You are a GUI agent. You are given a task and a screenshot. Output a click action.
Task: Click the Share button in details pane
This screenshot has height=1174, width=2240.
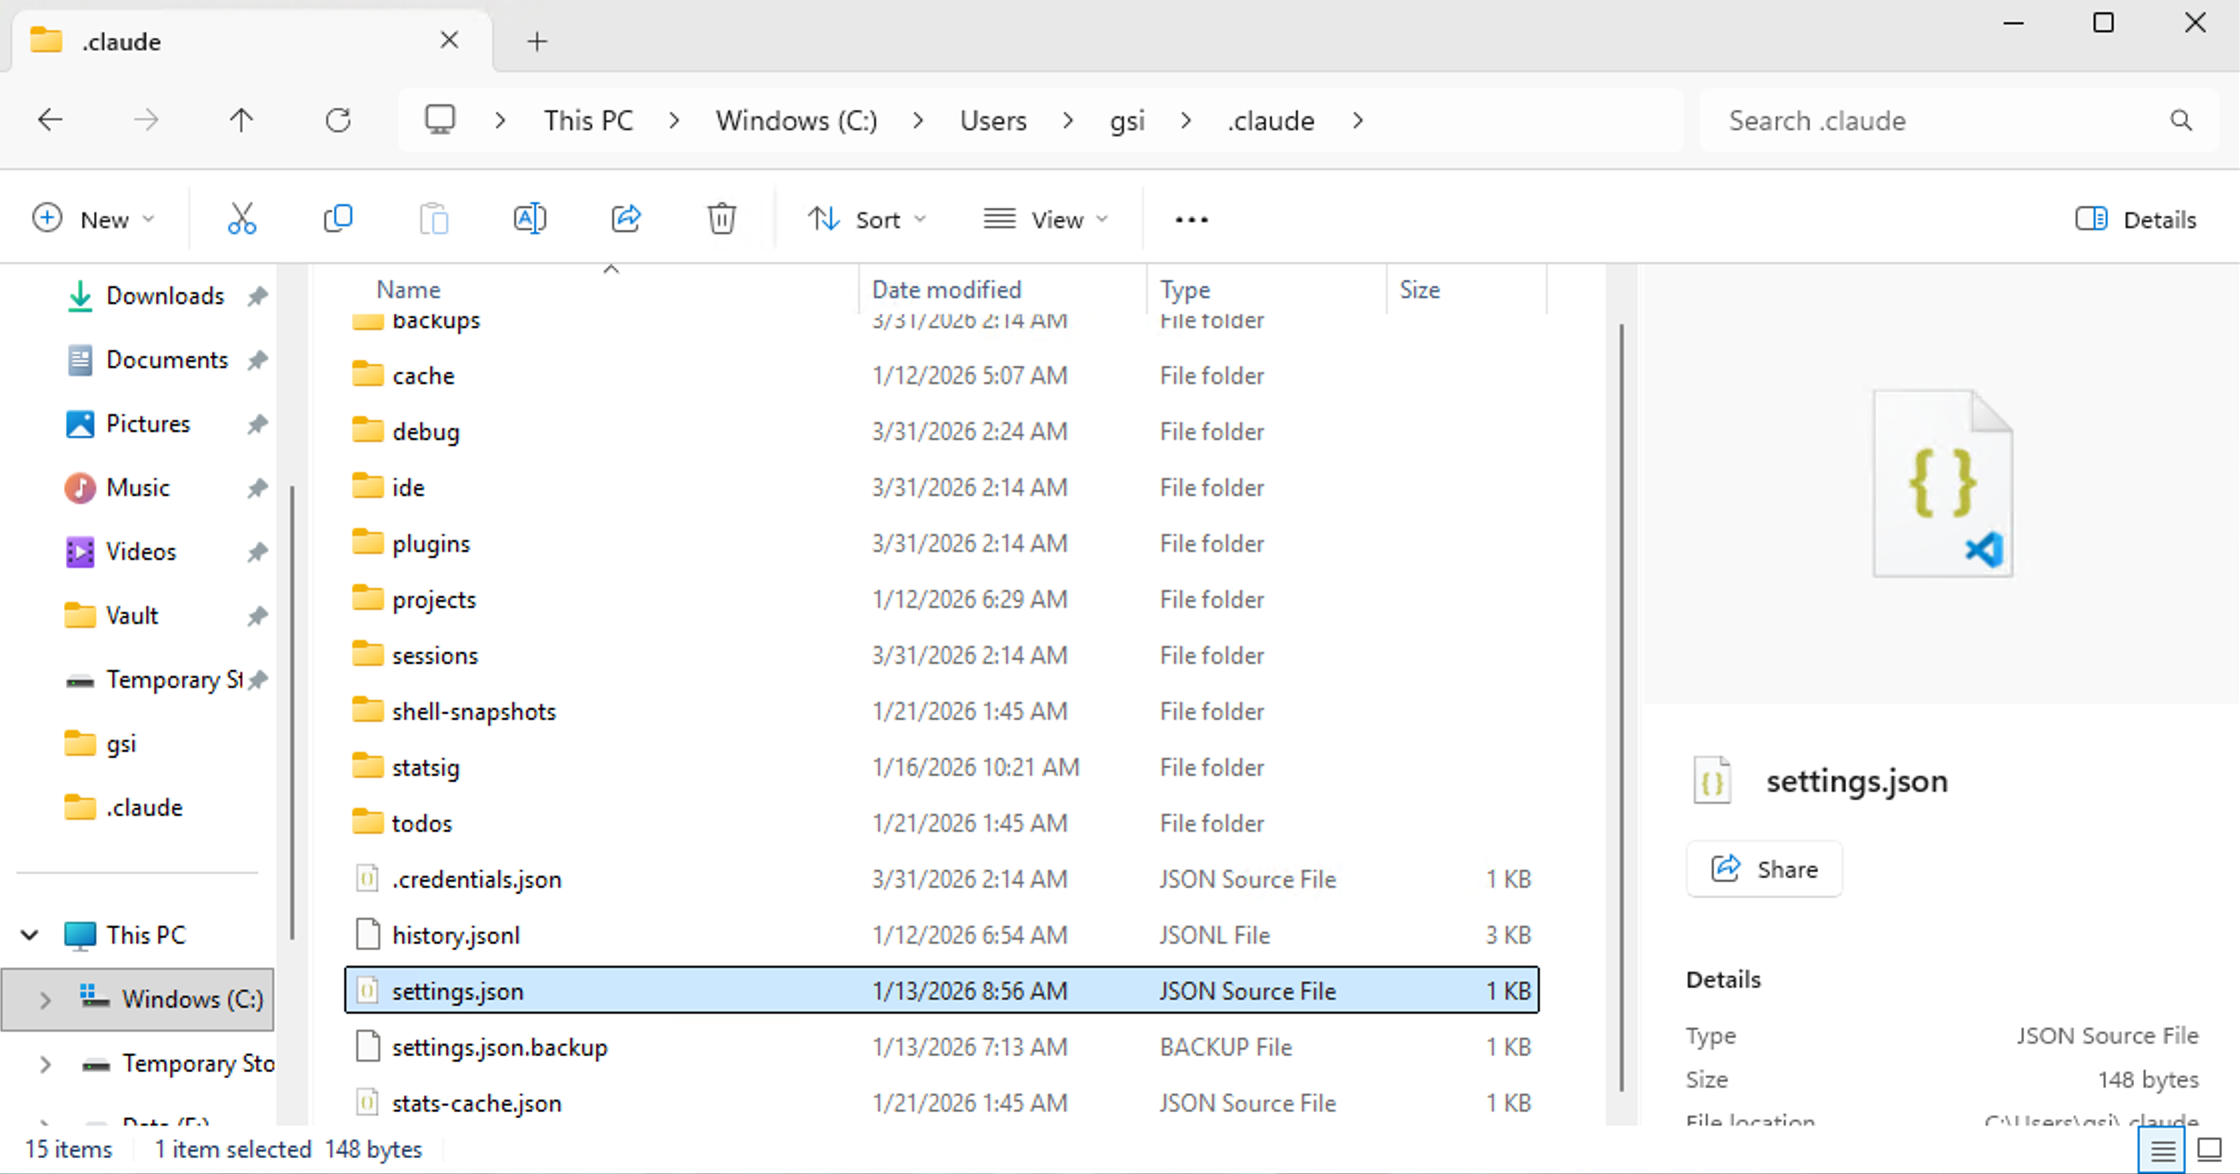click(x=1764, y=869)
